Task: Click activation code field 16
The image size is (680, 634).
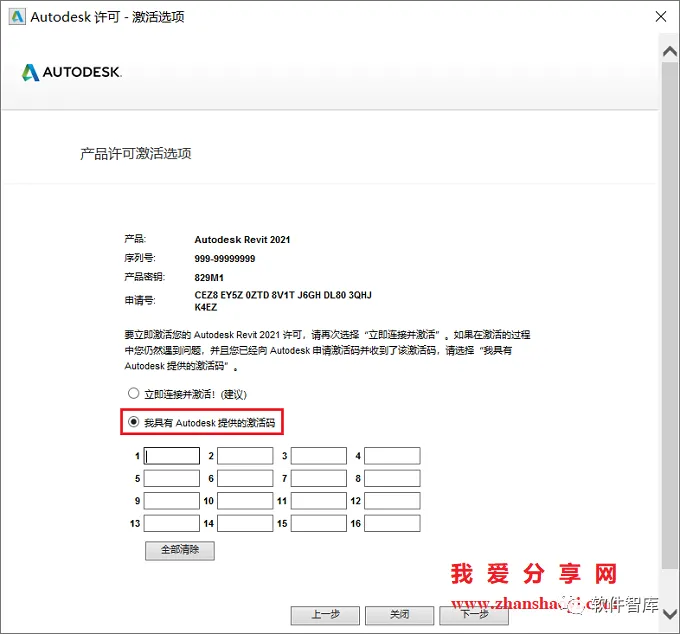Action: (x=392, y=523)
